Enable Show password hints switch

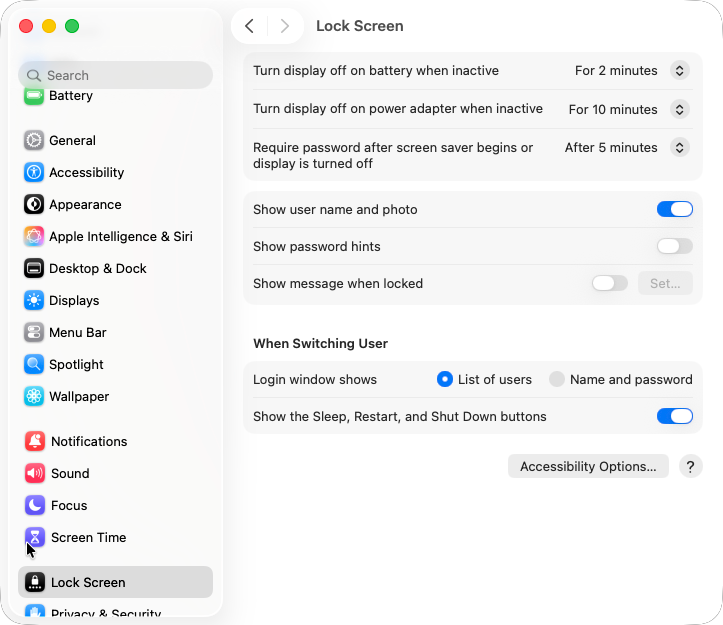tap(675, 246)
